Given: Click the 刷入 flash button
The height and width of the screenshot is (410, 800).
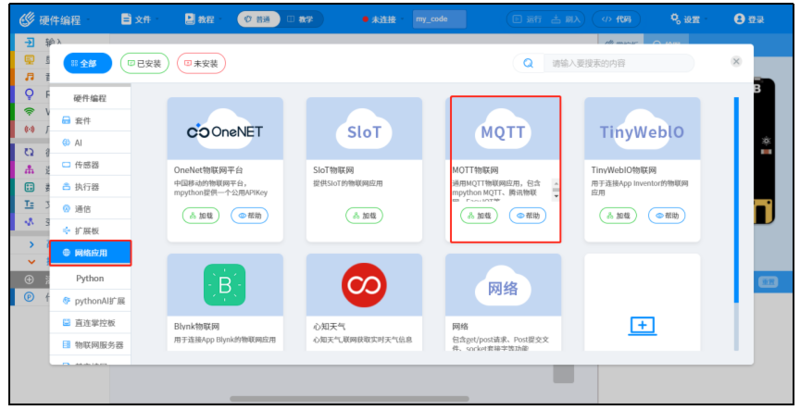Looking at the screenshot, I should 566,19.
